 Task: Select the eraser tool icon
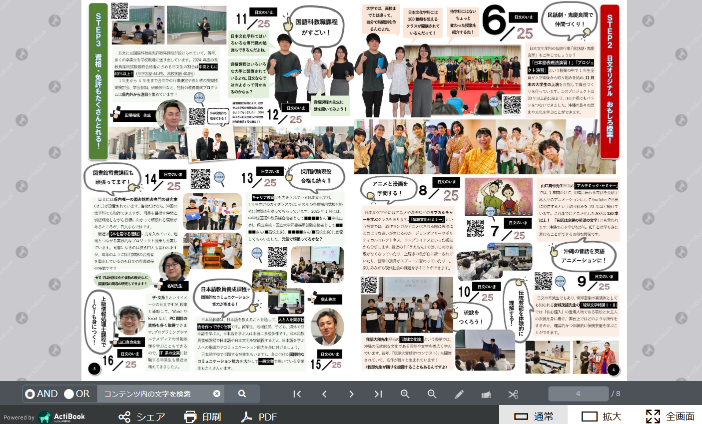pyautogui.click(x=486, y=394)
